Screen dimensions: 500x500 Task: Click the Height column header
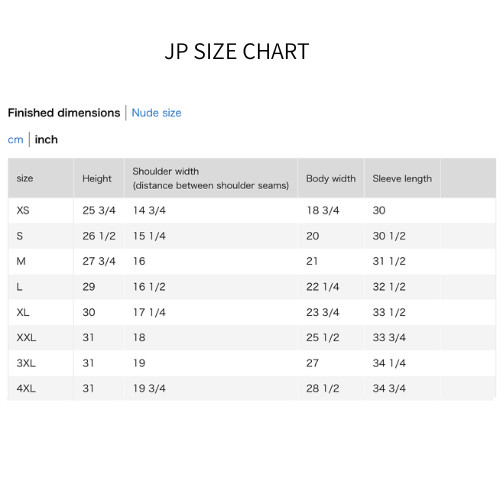(x=97, y=179)
